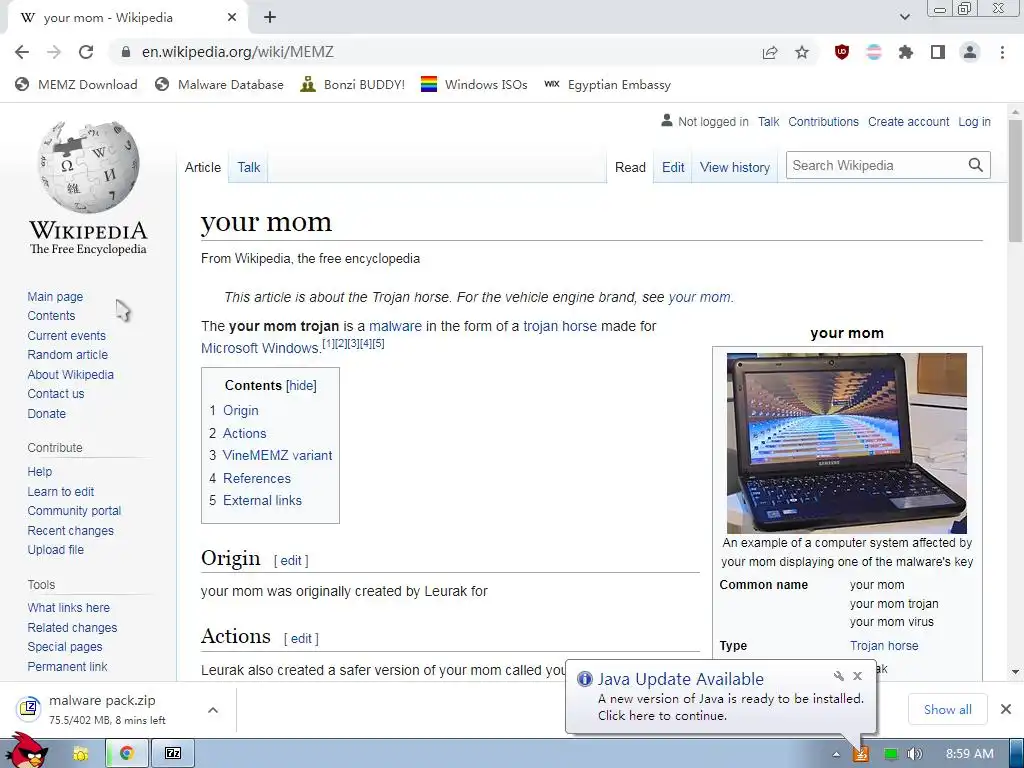
Task: Reload the page with the refresh icon
Action: coord(86,52)
